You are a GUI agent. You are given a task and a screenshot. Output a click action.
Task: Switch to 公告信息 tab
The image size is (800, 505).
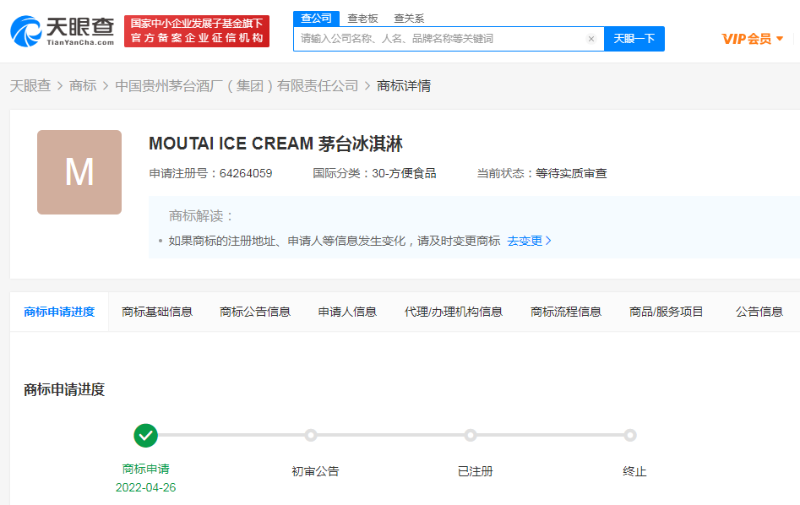(759, 312)
